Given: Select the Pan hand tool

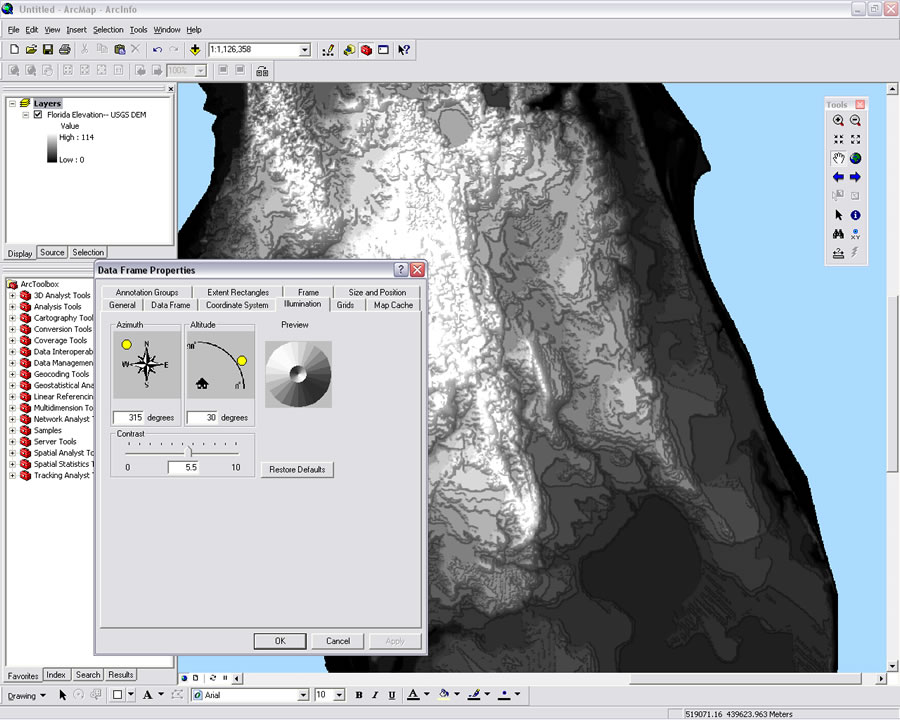Looking at the screenshot, I should pos(838,158).
